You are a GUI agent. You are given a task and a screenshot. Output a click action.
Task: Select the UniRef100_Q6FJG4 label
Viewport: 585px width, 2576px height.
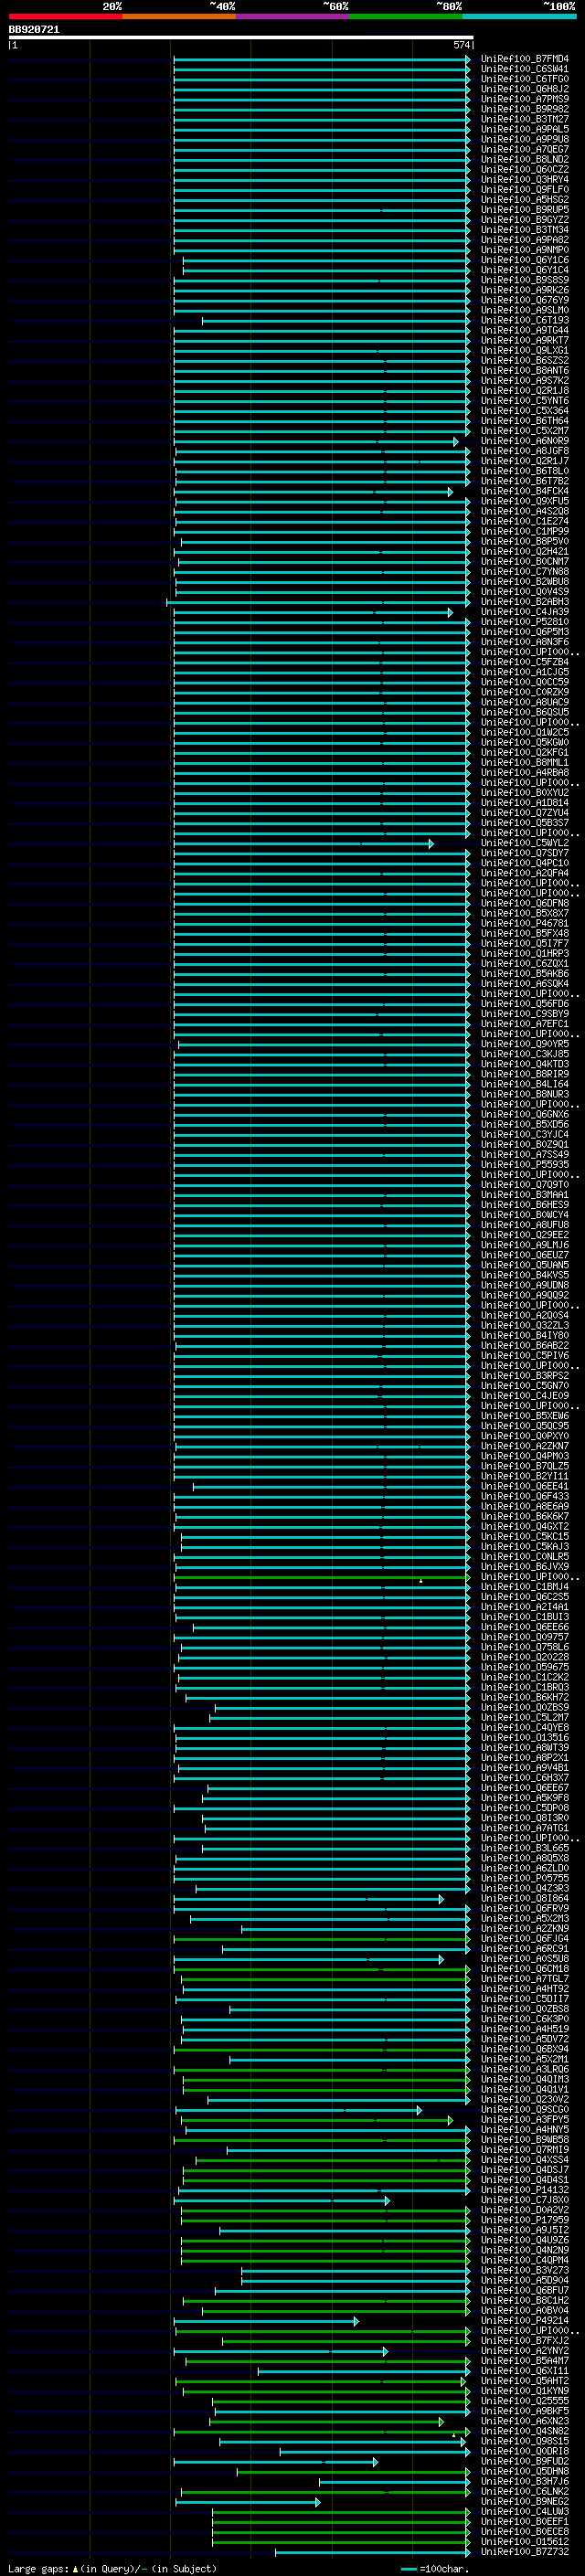pyautogui.click(x=524, y=1938)
